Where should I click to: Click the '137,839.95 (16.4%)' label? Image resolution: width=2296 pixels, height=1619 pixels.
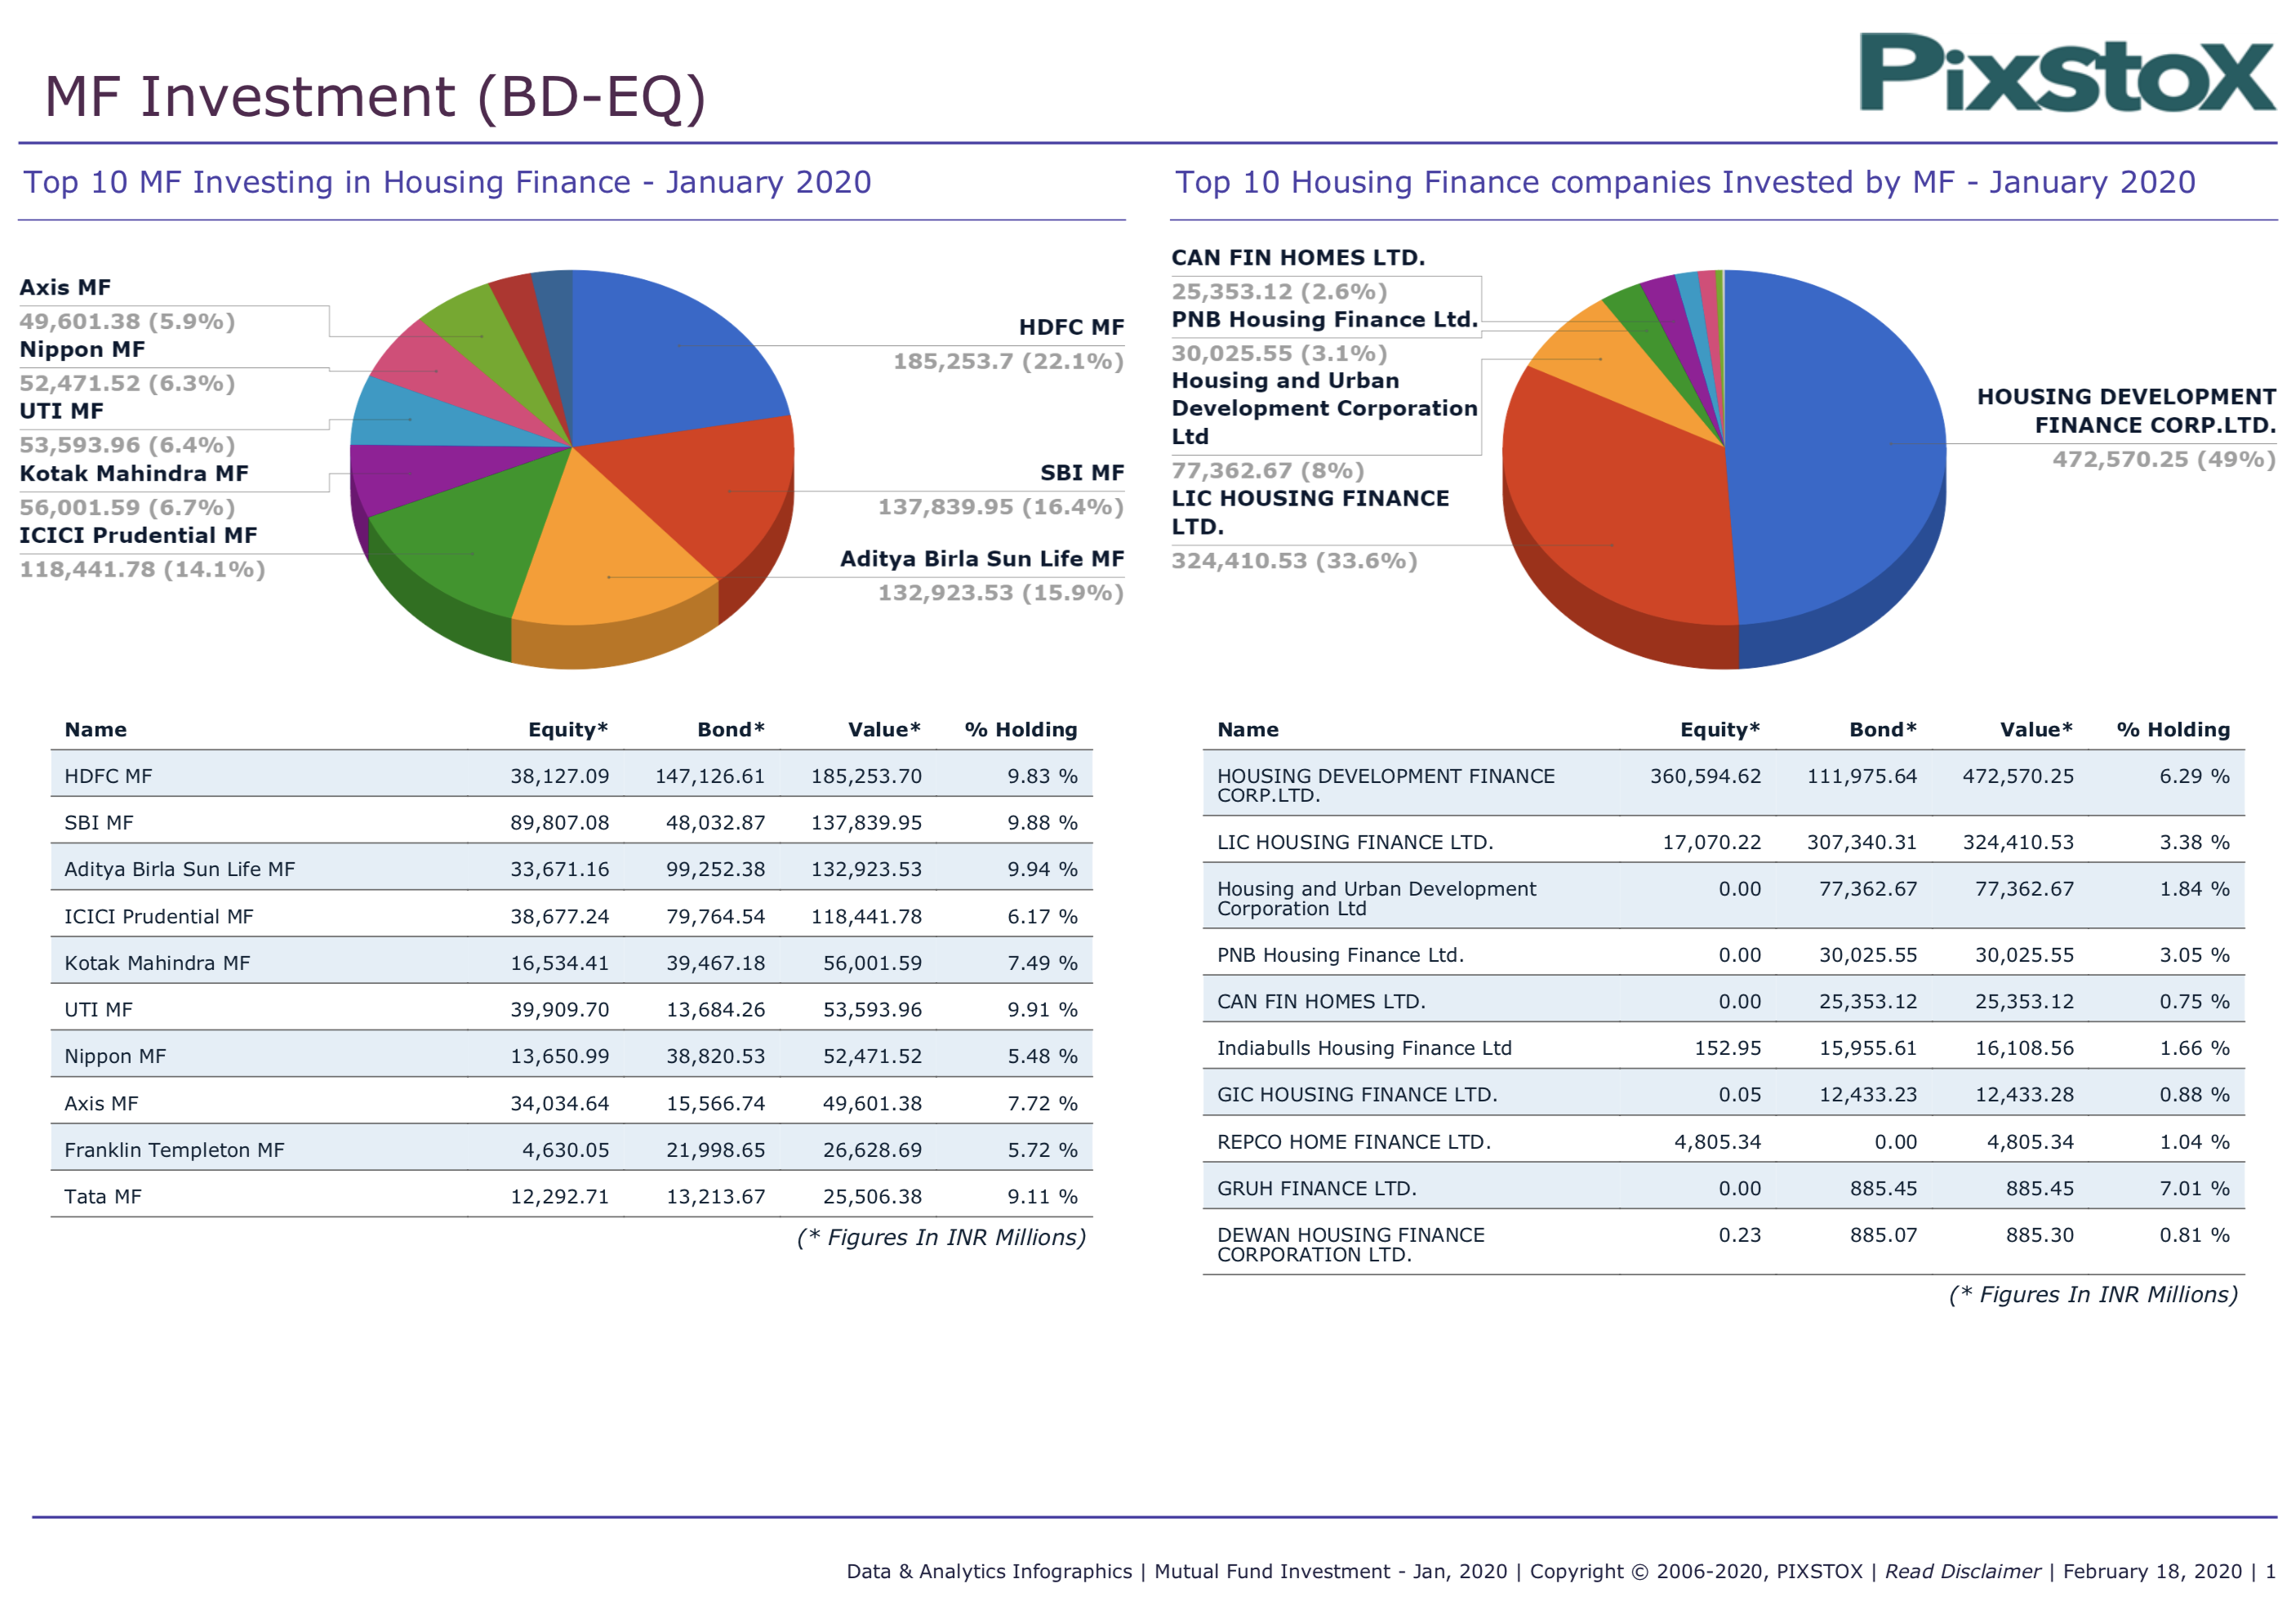pyautogui.click(x=1000, y=507)
